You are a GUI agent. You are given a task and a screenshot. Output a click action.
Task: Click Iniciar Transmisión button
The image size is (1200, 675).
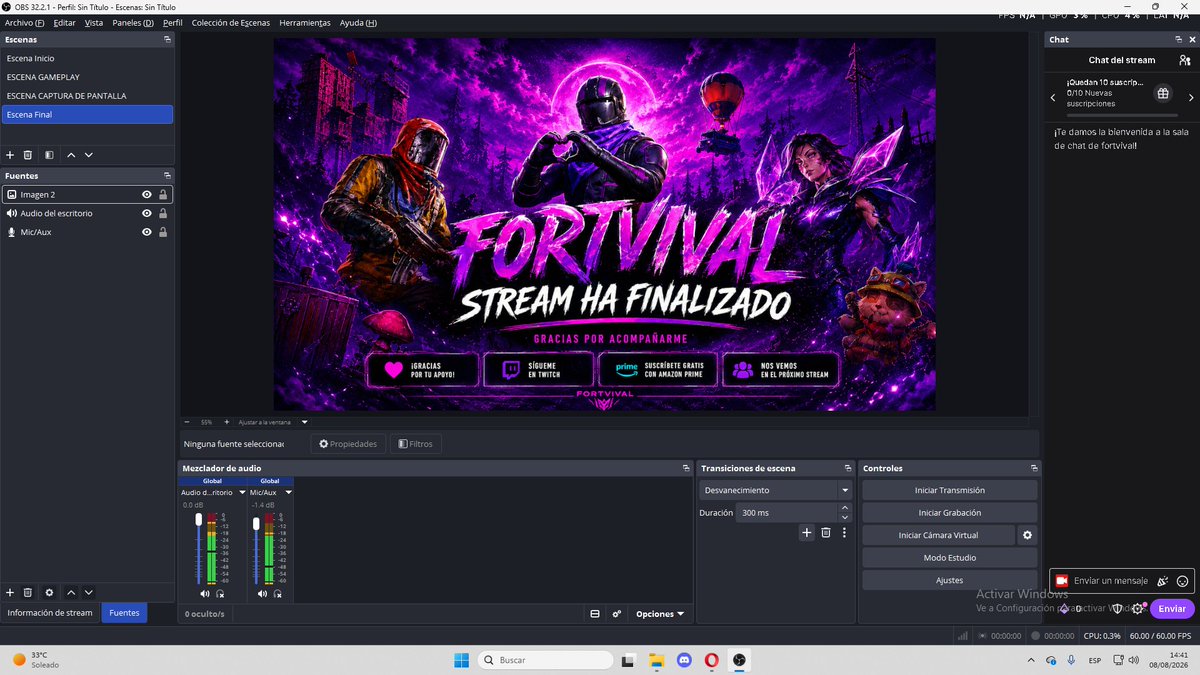(x=950, y=490)
